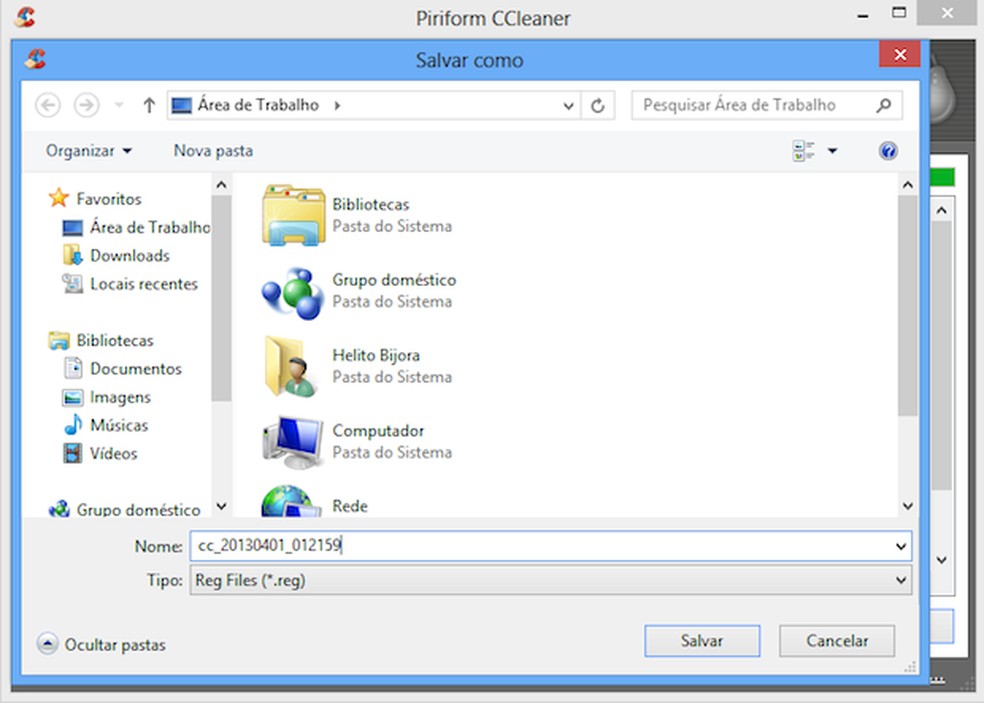Screen dimensions: 984x703
Task: Open the Nome field dropdown arrow
Action: [x=901, y=546]
